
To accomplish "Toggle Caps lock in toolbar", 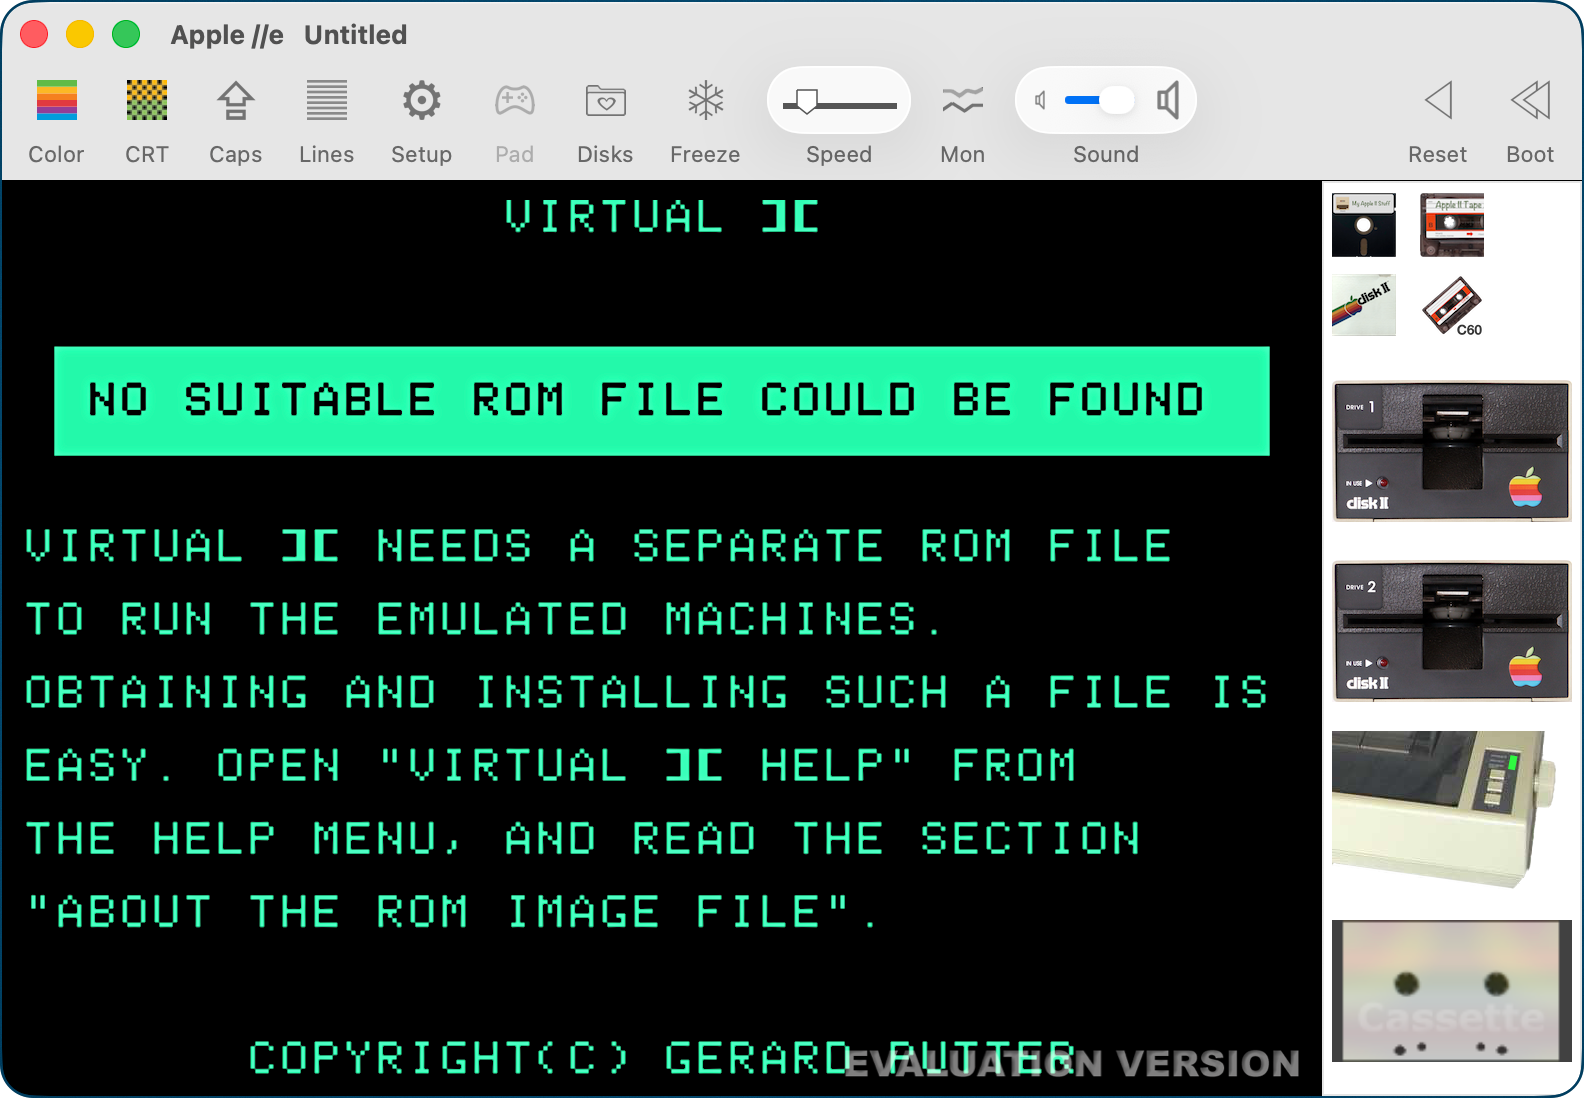I will point(235,100).
